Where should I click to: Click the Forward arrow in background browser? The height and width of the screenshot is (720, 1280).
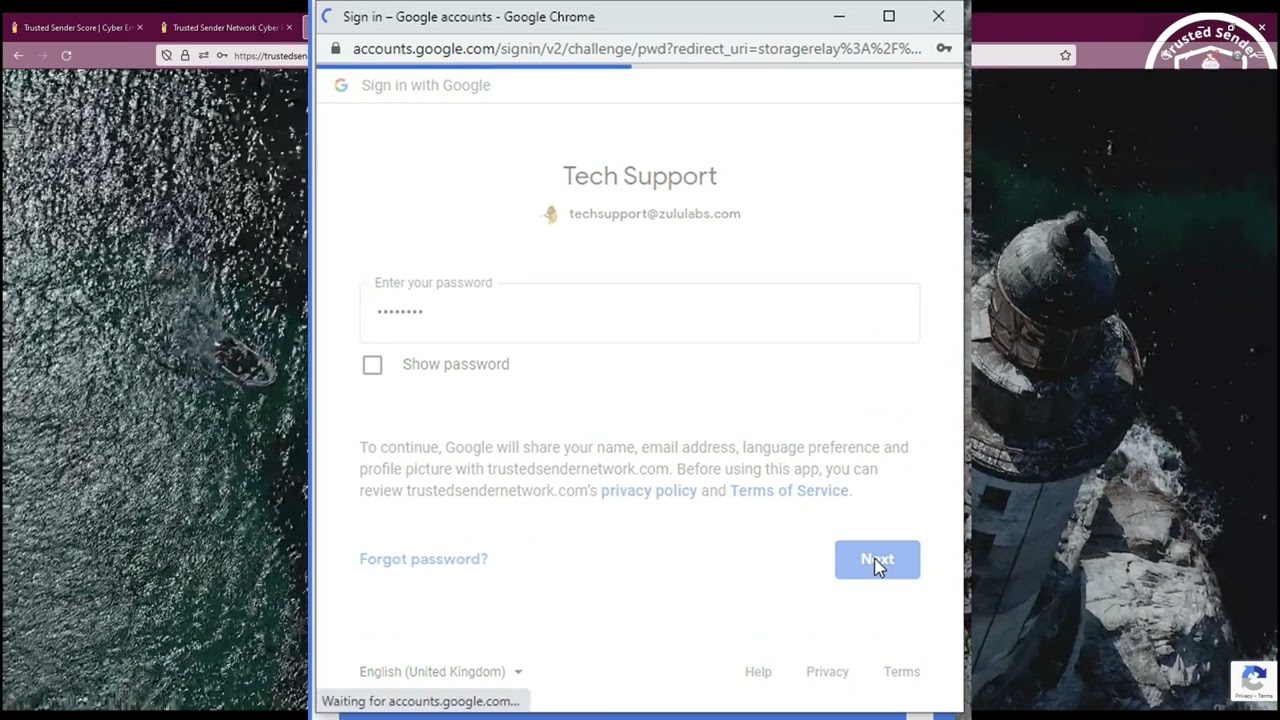tap(42, 55)
